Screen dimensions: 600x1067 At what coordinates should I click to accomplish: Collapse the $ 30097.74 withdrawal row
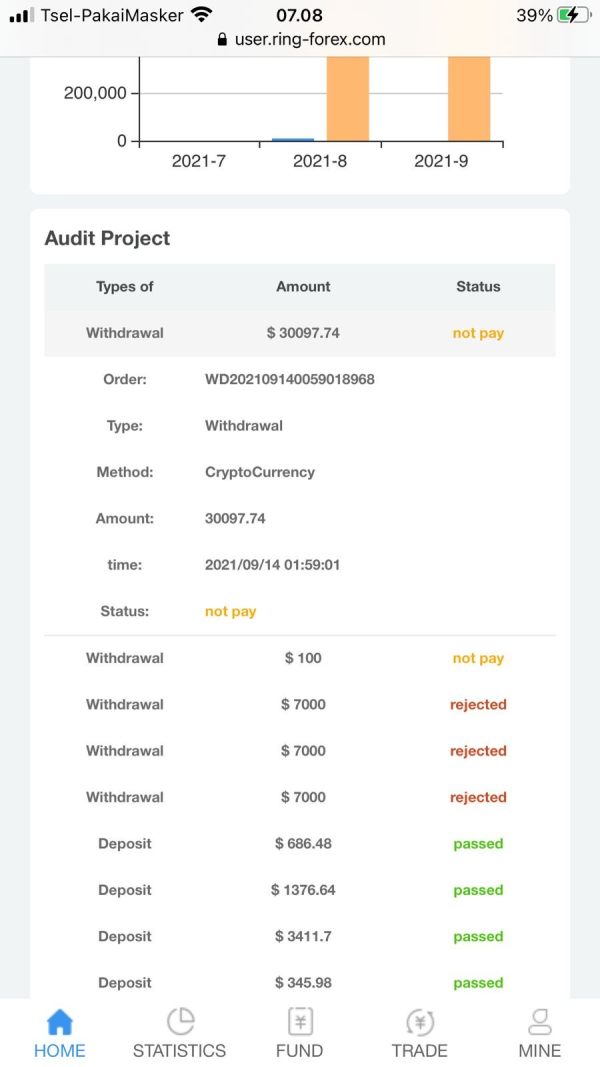coord(300,333)
